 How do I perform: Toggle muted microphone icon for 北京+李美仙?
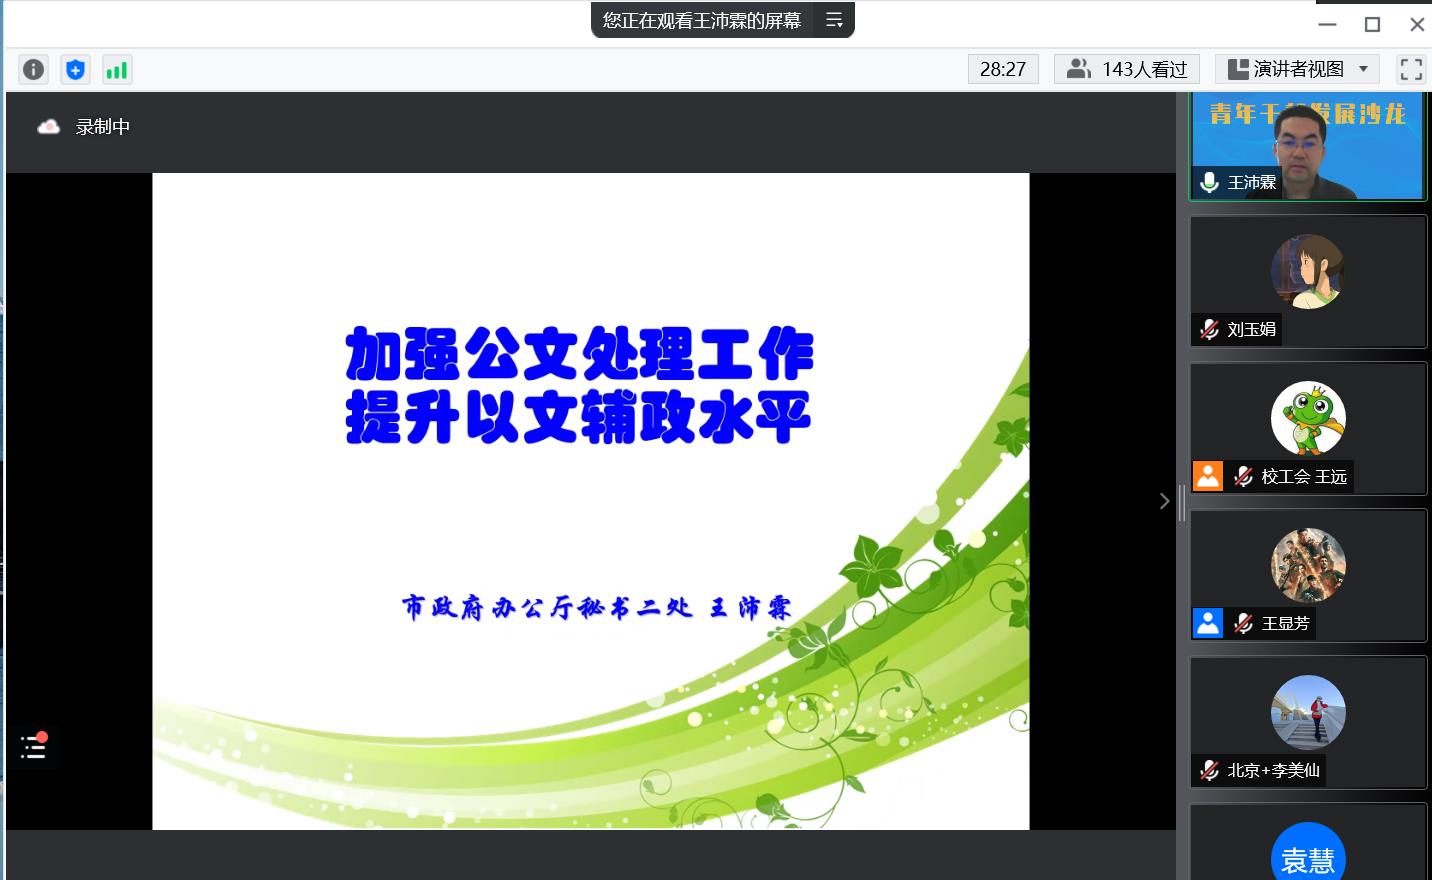pos(1209,770)
